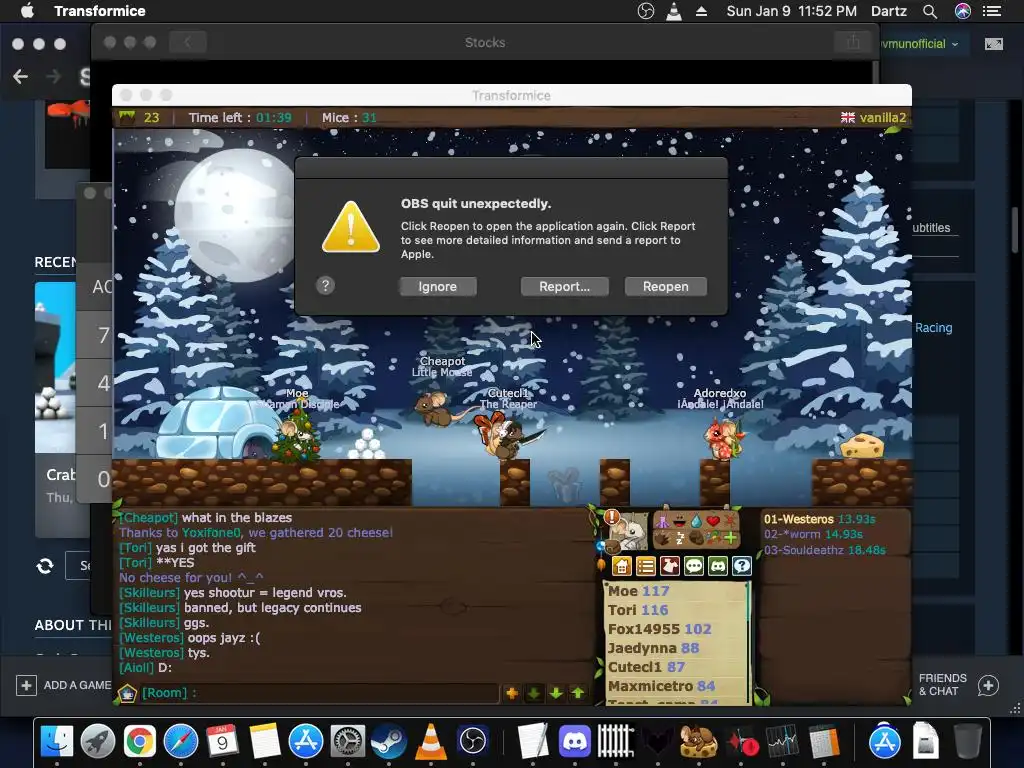Click the refresh icon in Steam window
Image resolution: width=1024 pixels, height=768 pixels.
(45, 566)
